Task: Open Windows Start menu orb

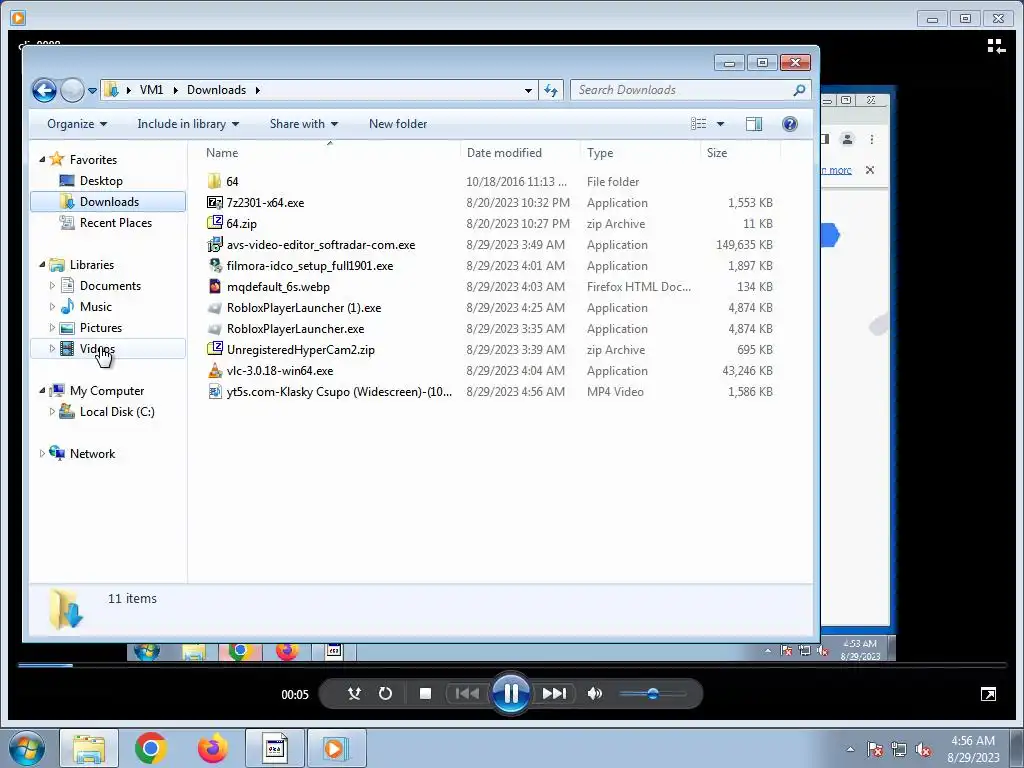Action: click(27, 748)
